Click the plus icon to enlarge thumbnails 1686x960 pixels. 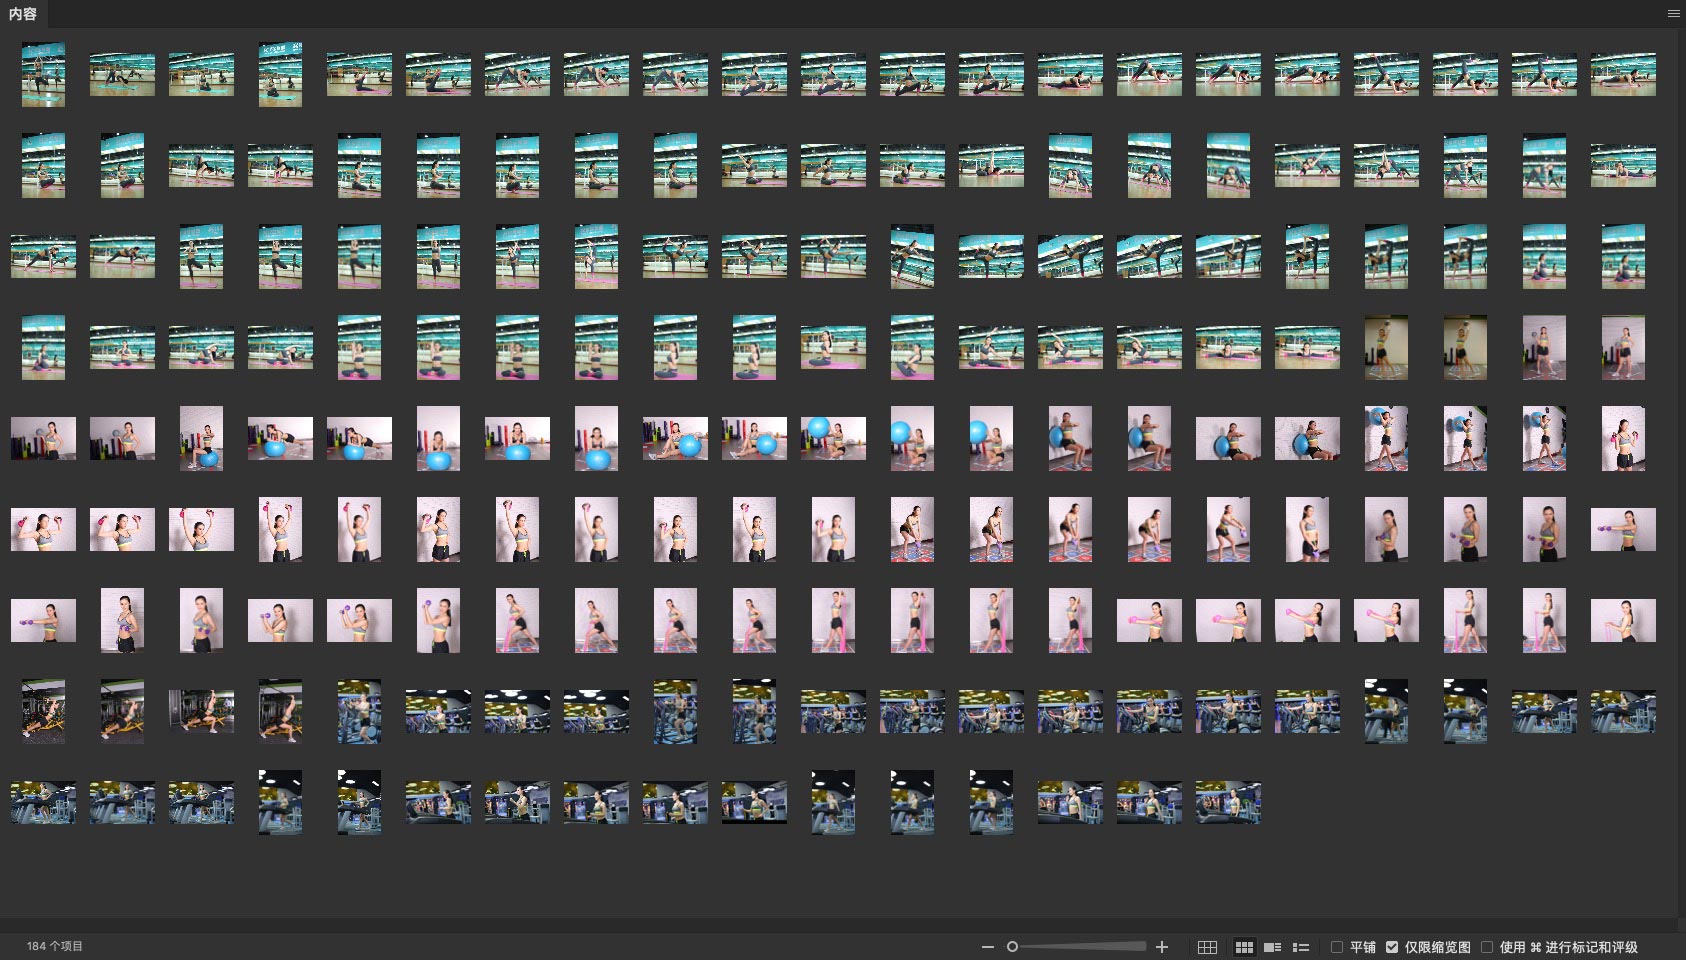coord(1162,947)
